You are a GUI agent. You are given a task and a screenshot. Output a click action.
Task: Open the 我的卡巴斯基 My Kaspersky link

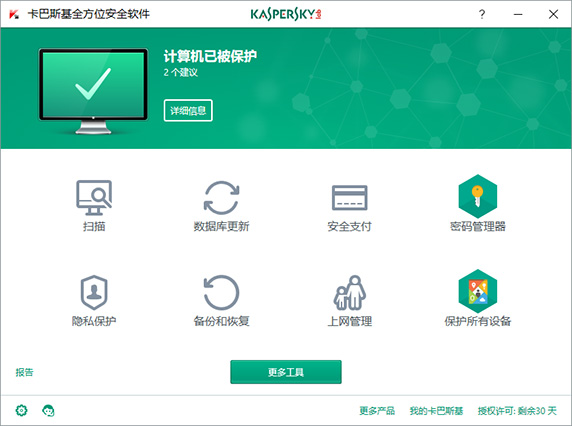coord(436,411)
